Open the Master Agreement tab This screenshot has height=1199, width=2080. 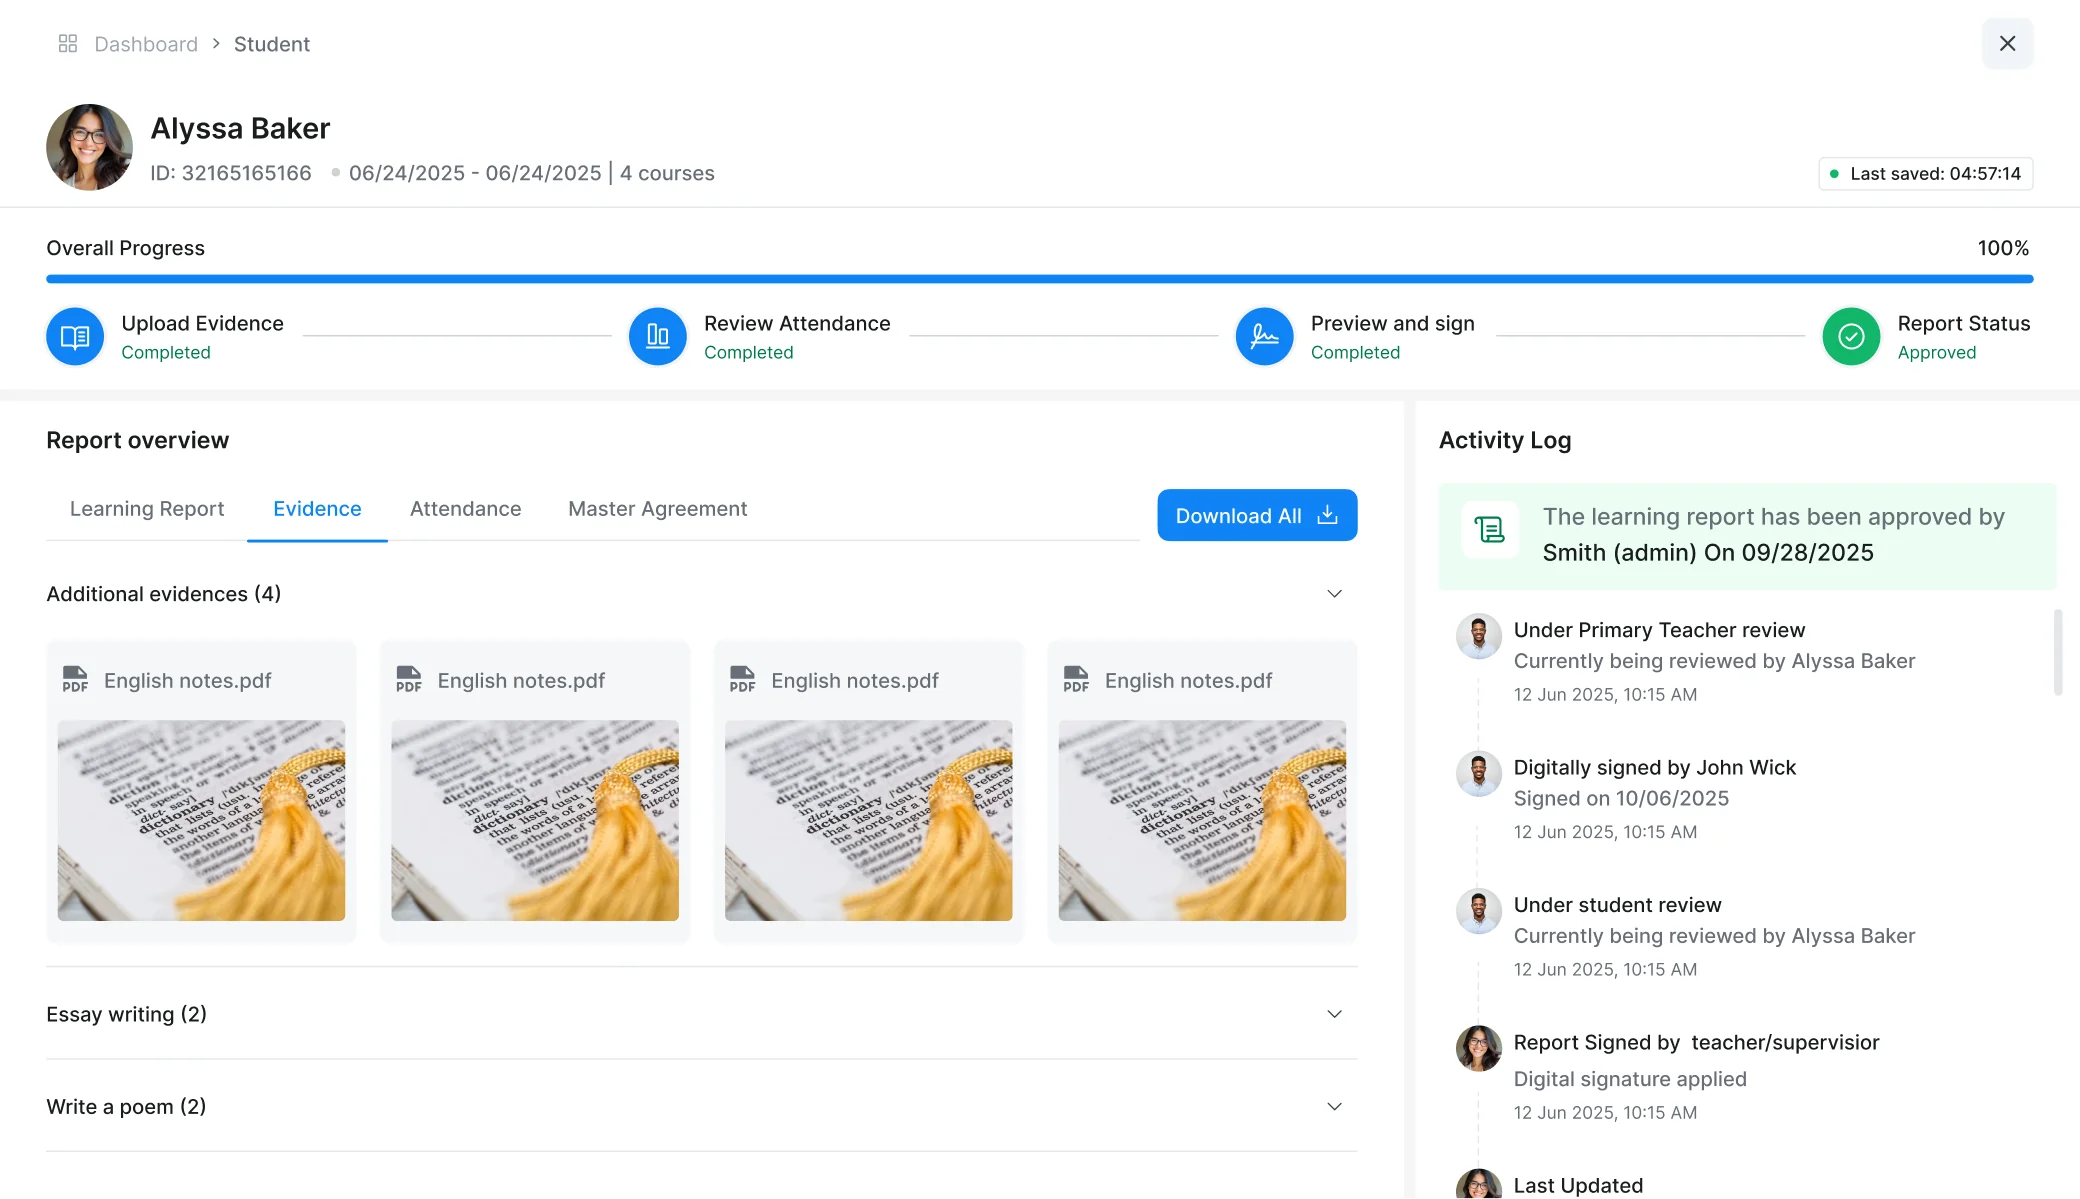click(657, 509)
